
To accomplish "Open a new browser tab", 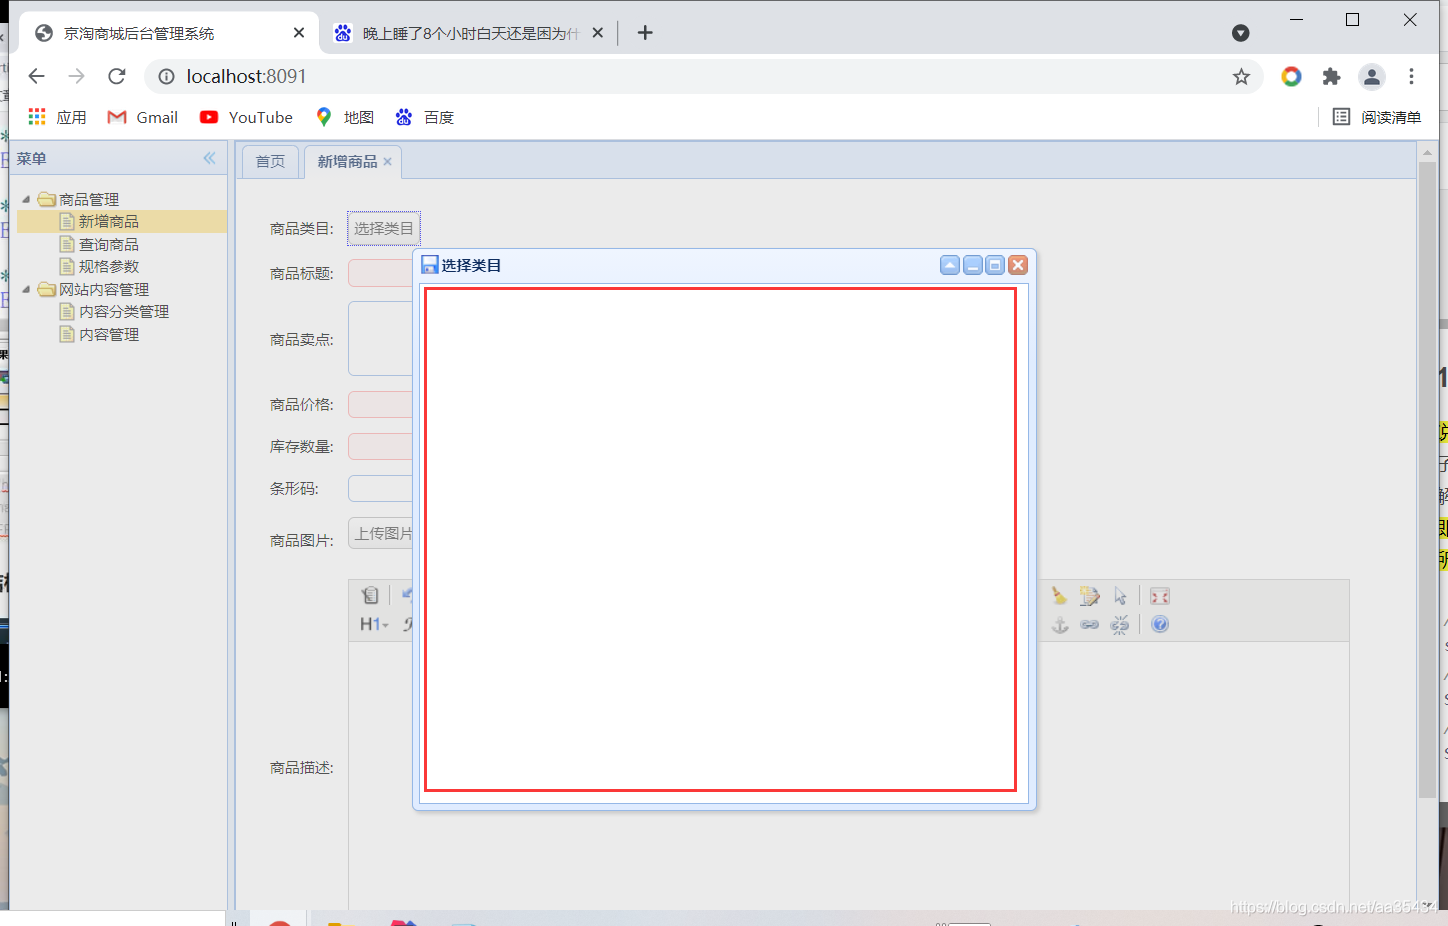I will (x=645, y=33).
